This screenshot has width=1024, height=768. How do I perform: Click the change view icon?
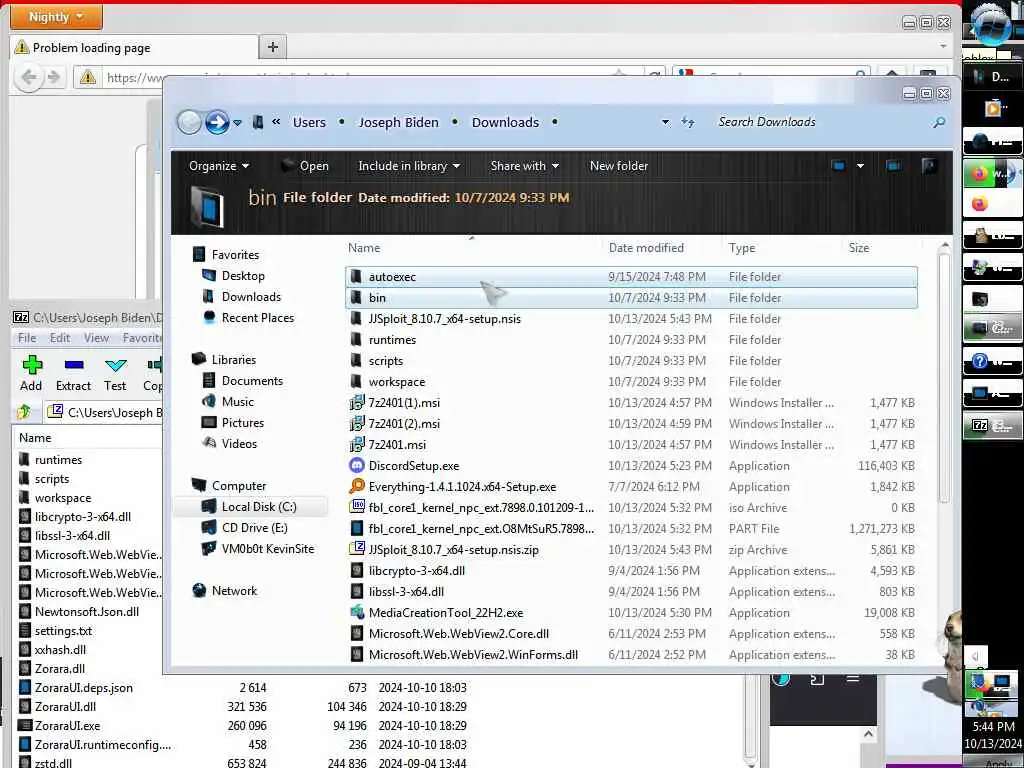point(839,166)
